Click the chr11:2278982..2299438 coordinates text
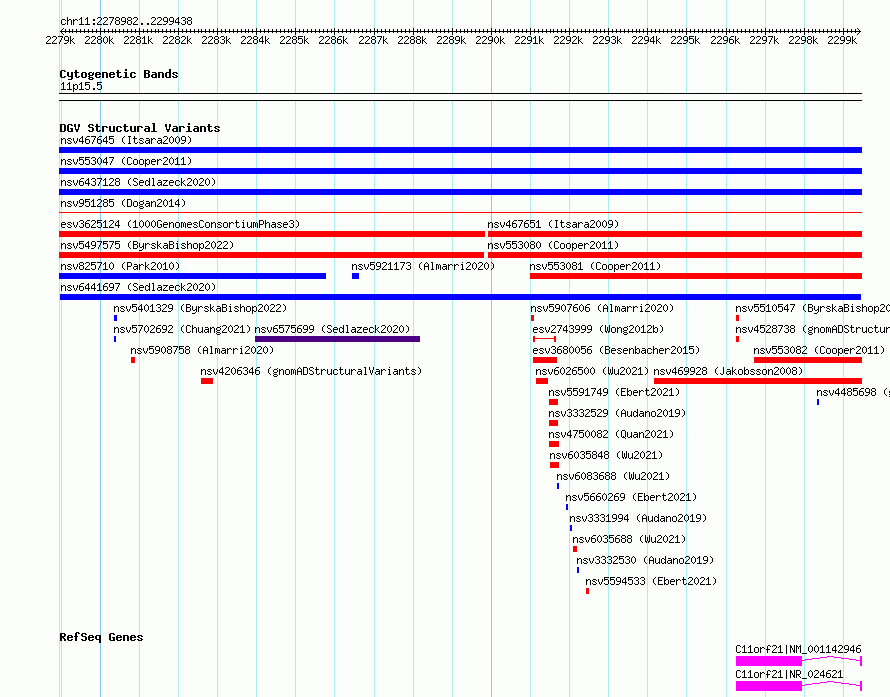Image resolution: width=890 pixels, height=697 pixels. [126, 21]
